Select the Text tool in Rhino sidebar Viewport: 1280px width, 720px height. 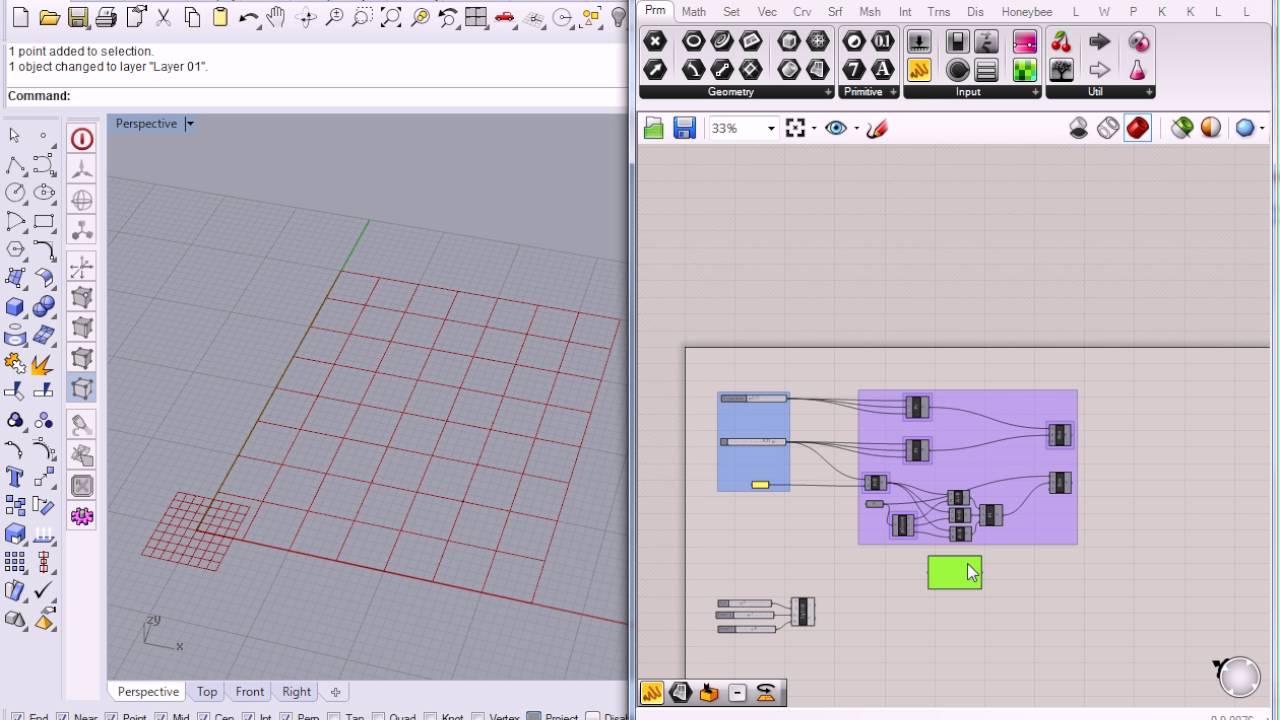[15, 476]
